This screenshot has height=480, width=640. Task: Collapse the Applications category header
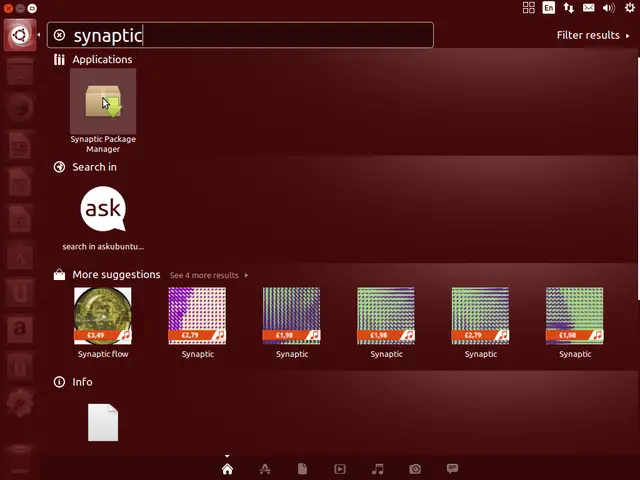pyautogui.click(x=93, y=60)
